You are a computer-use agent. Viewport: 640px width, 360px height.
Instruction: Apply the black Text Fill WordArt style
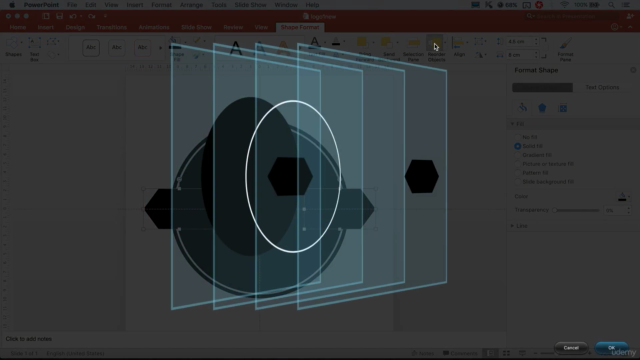tap(236, 49)
